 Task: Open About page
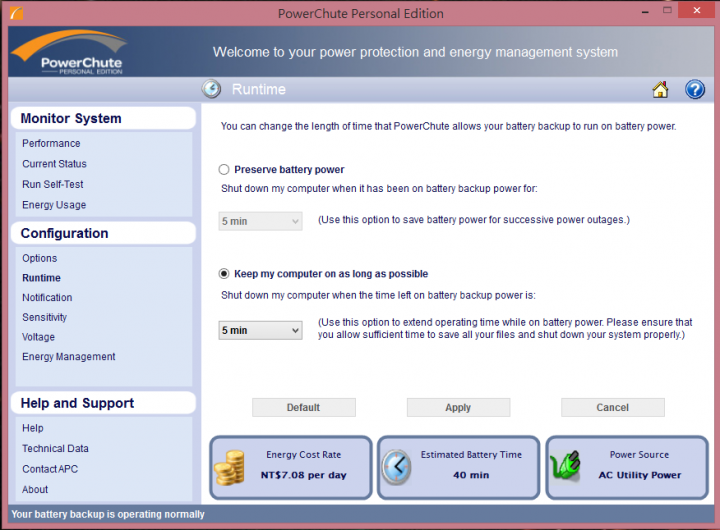[35, 490]
